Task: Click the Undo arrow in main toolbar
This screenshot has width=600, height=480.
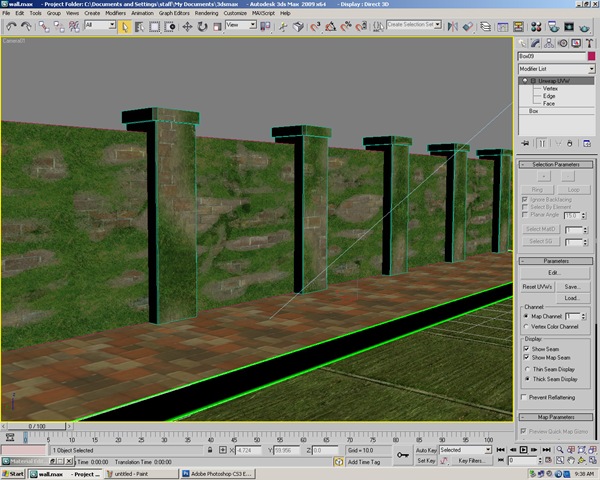Action: [x=9, y=26]
